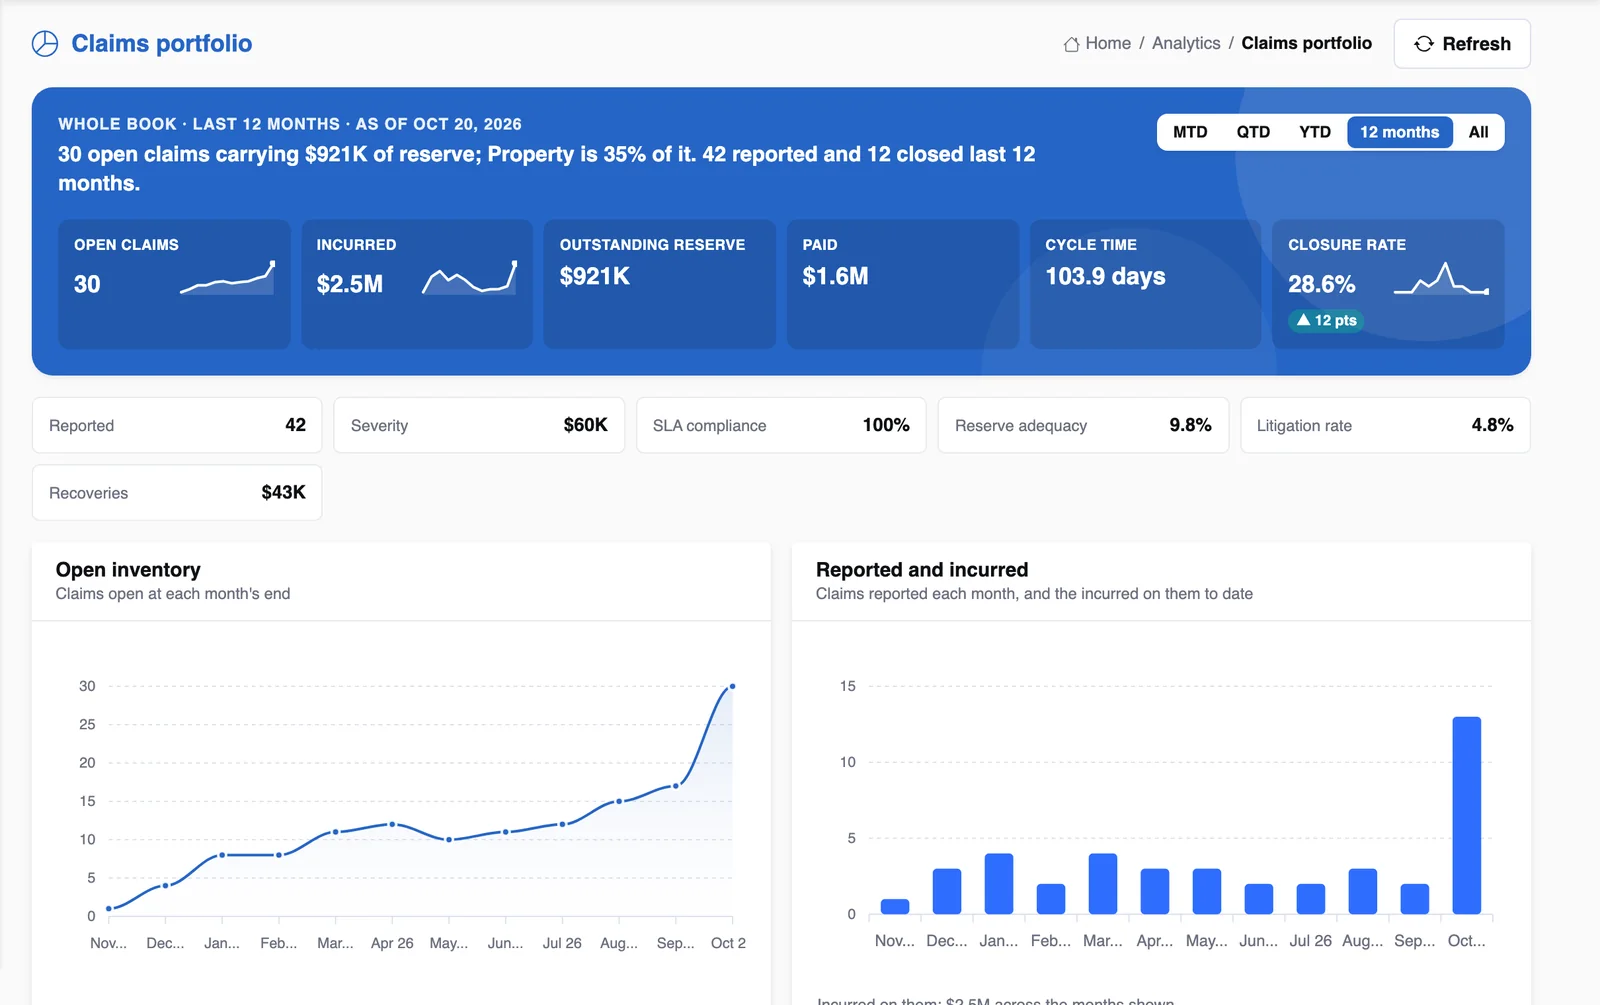Click the Recoveries $43K tile

pos(177,492)
